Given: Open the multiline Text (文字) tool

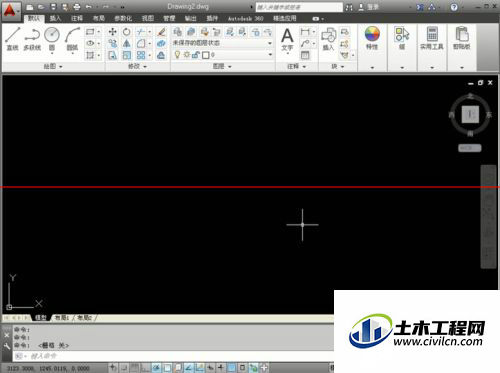Looking at the screenshot, I should (x=287, y=39).
